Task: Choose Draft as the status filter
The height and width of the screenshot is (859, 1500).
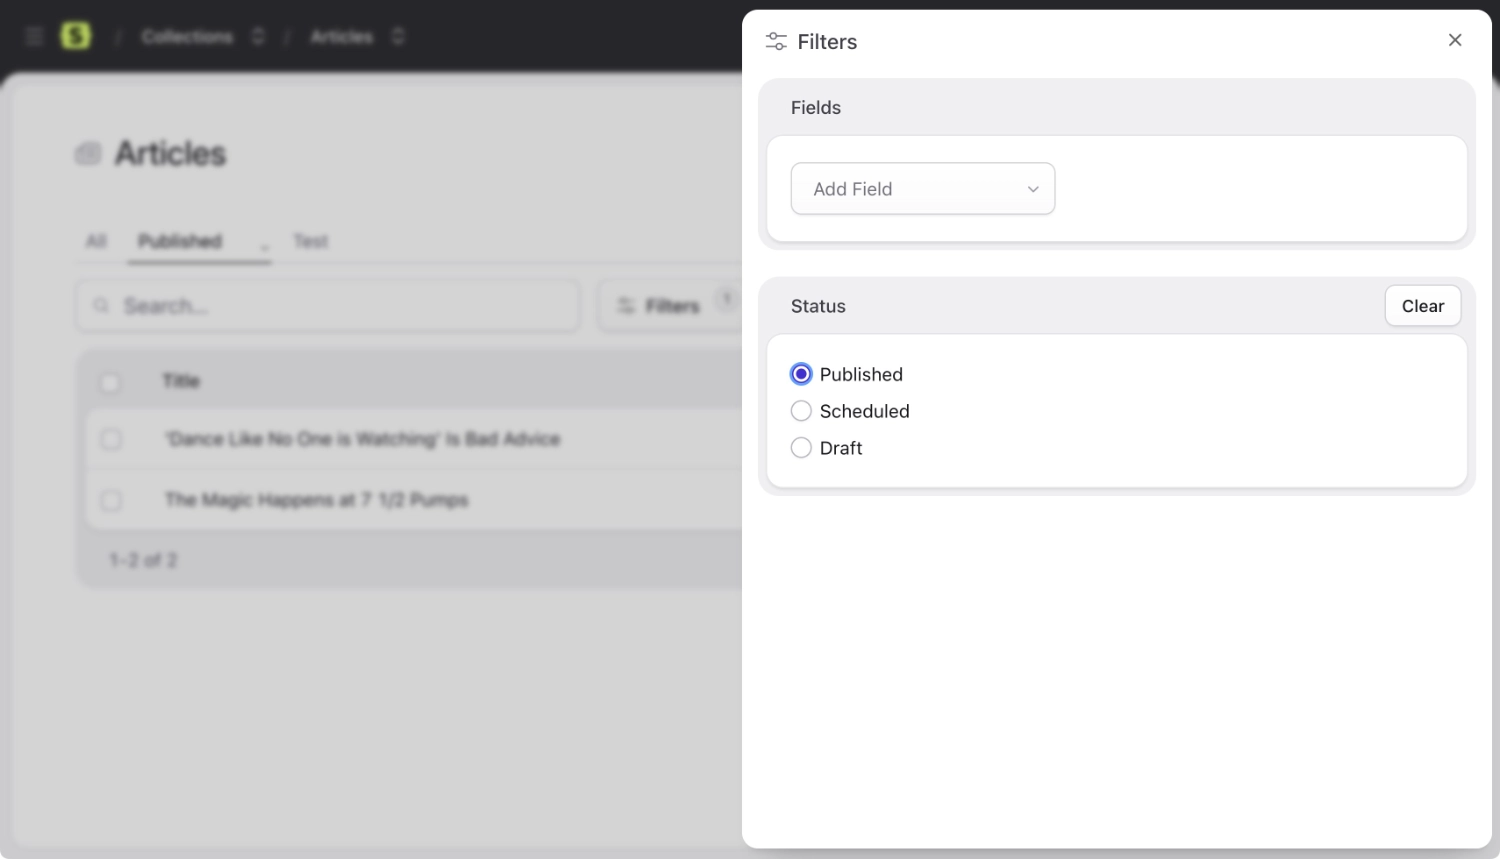Action: click(x=801, y=447)
